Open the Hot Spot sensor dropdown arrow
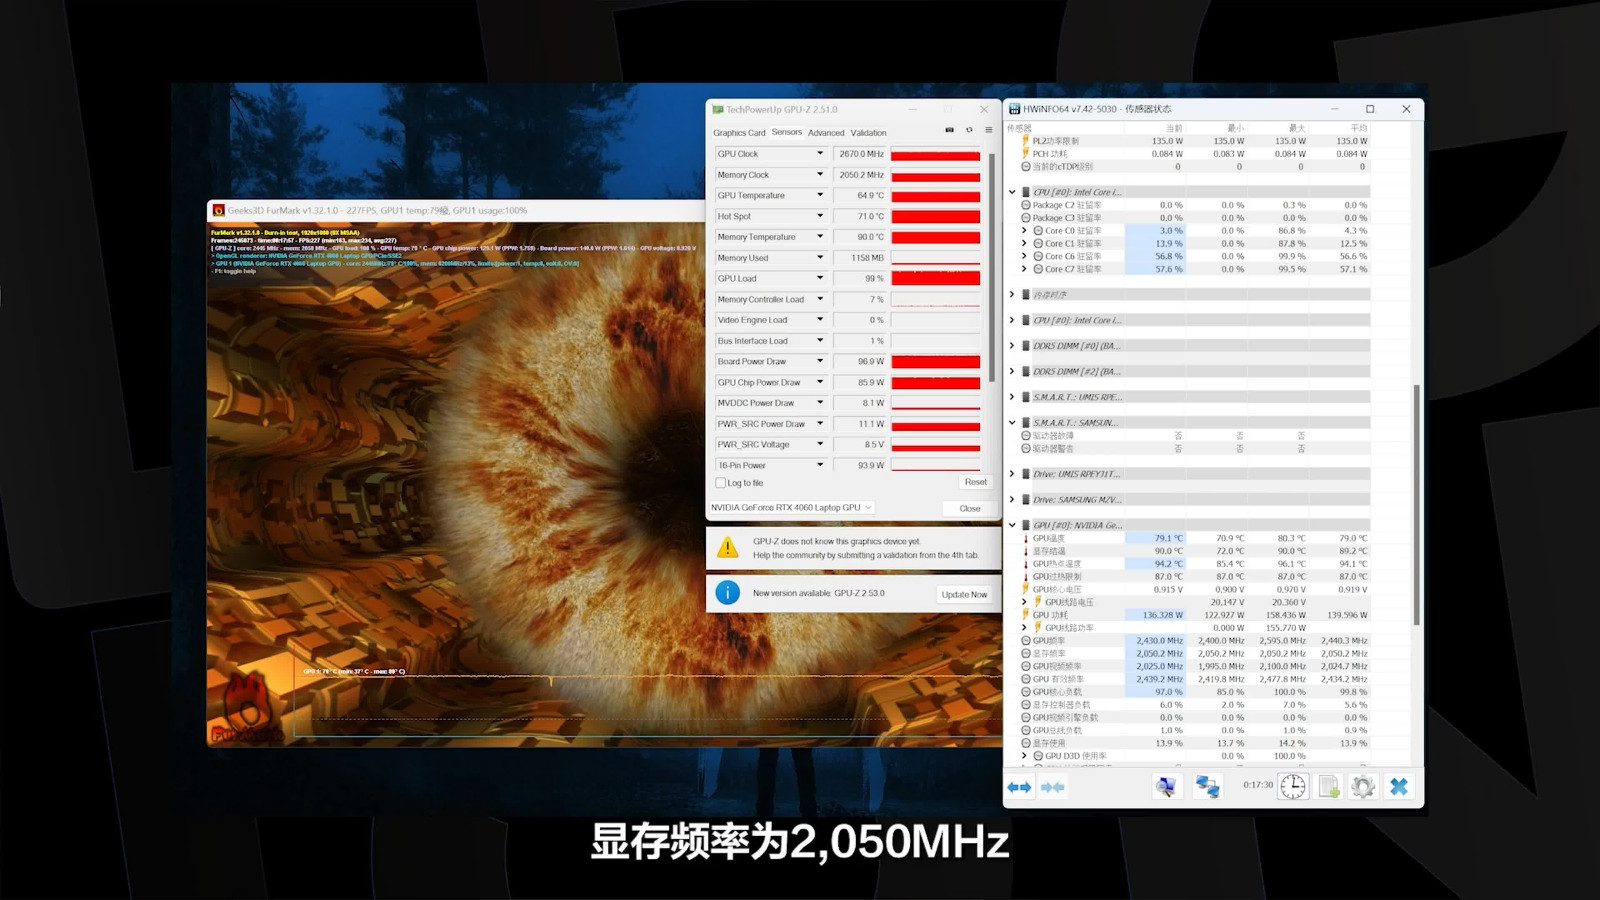Screen dimensions: 1600x900 click(820, 216)
